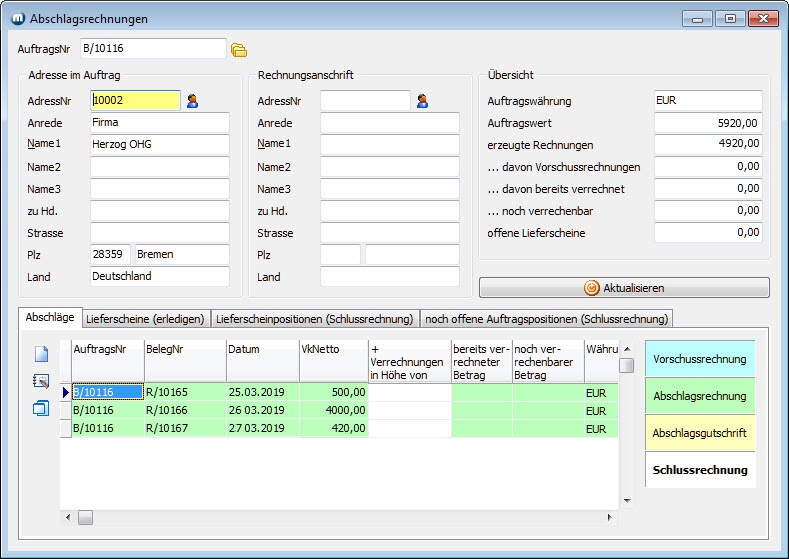Click the person icon next to AdressNr 10002

point(193,100)
